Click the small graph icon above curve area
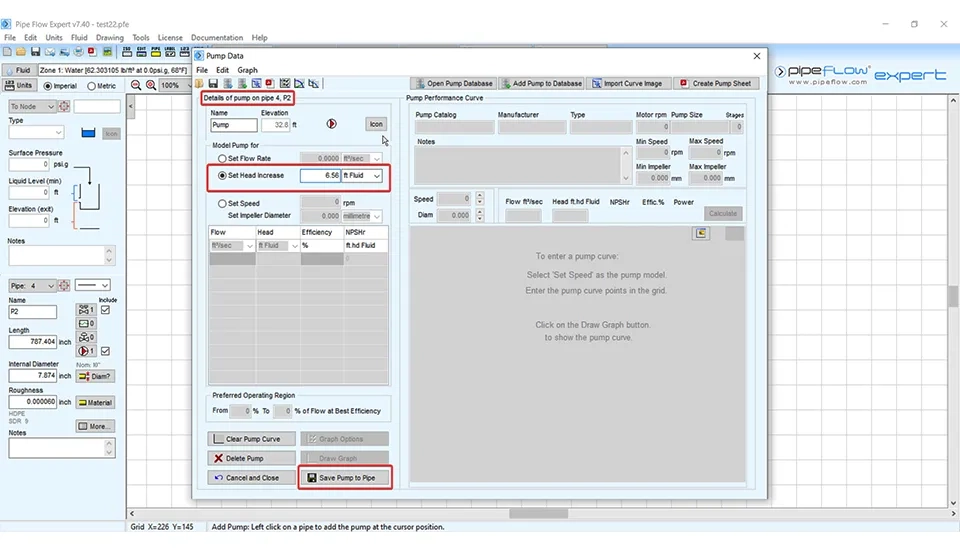 (x=702, y=233)
